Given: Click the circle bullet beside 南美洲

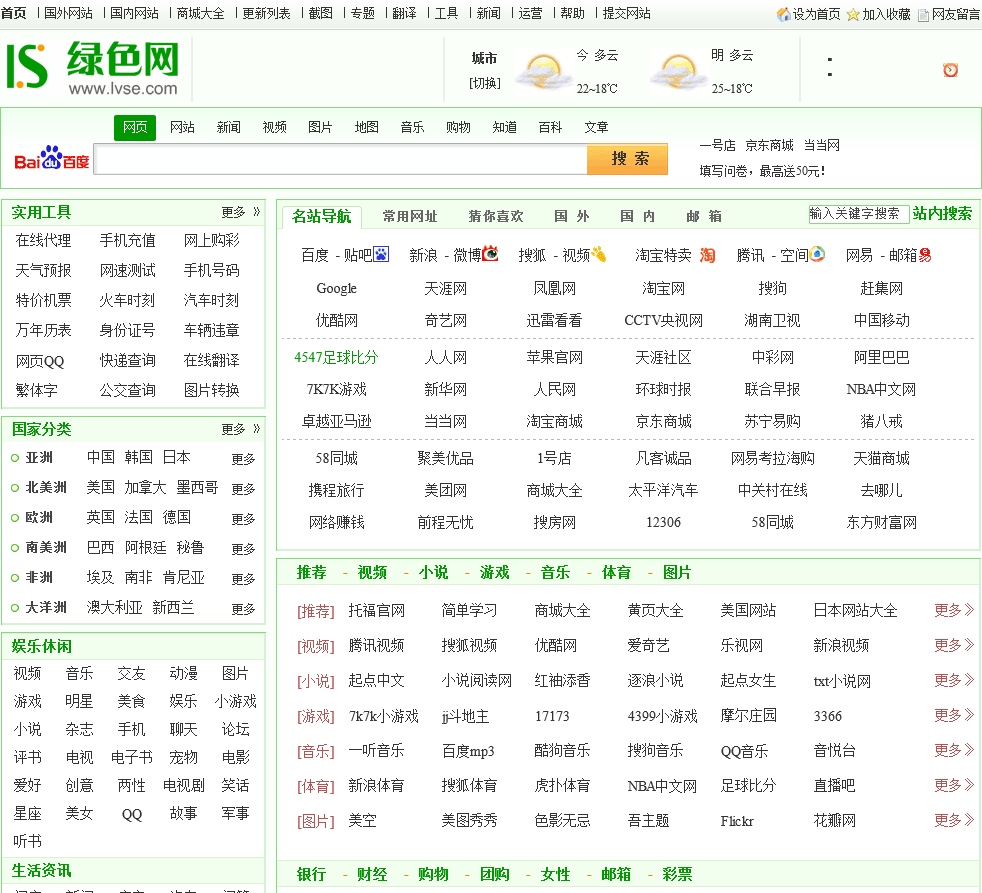Looking at the screenshot, I should [x=15, y=548].
